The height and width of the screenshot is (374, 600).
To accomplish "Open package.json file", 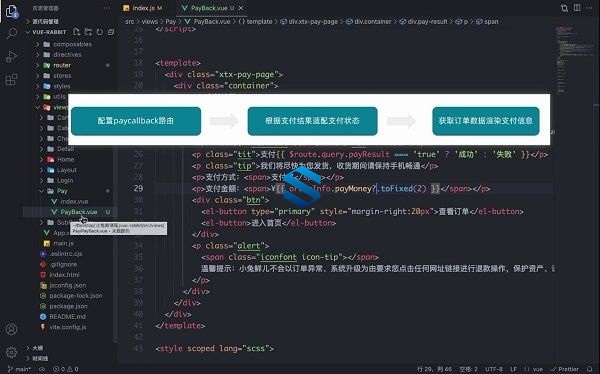I will 68,306.
